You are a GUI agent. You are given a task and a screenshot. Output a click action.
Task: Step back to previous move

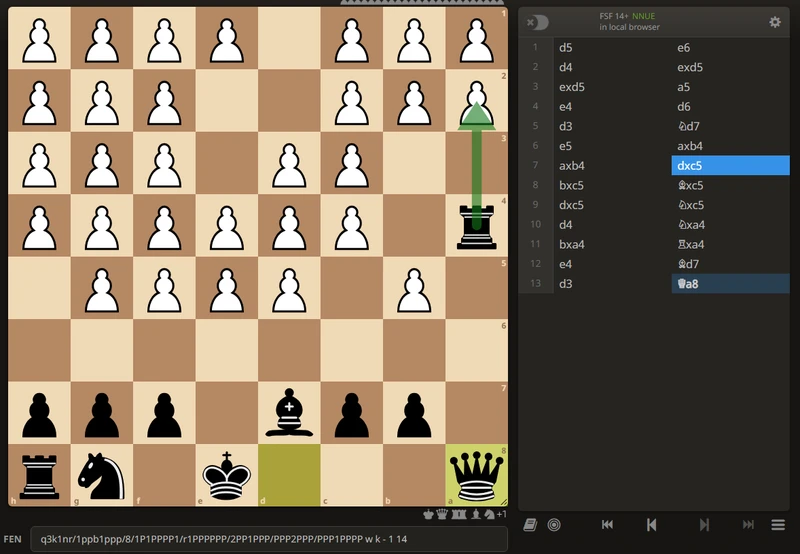[x=651, y=524]
